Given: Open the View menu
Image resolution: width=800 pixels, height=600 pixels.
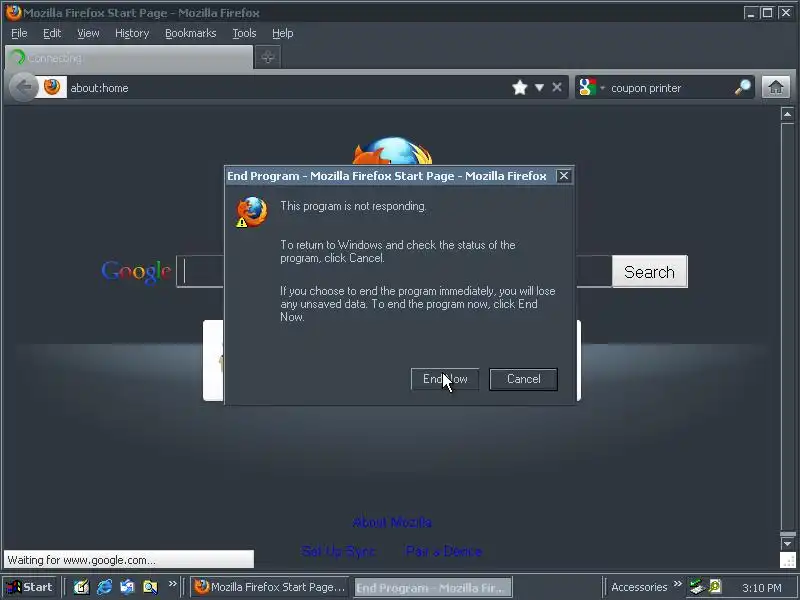Looking at the screenshot, I should coord(88,33).
